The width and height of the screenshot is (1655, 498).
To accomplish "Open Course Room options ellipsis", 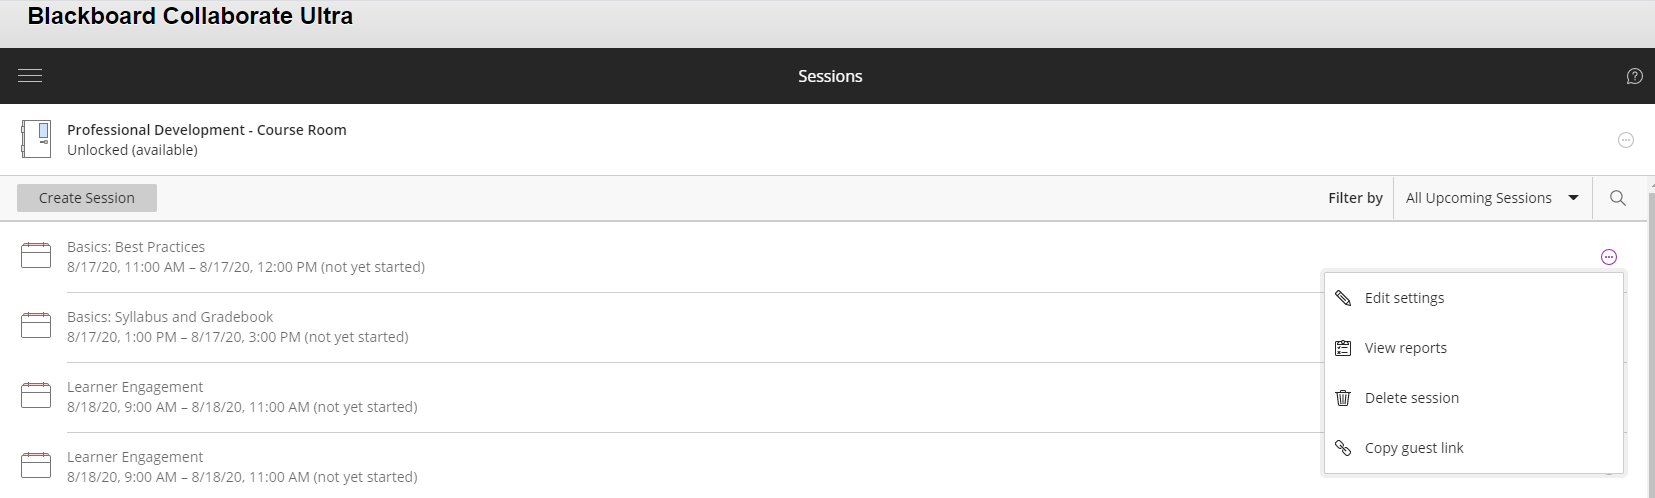I will (1626, 140).
